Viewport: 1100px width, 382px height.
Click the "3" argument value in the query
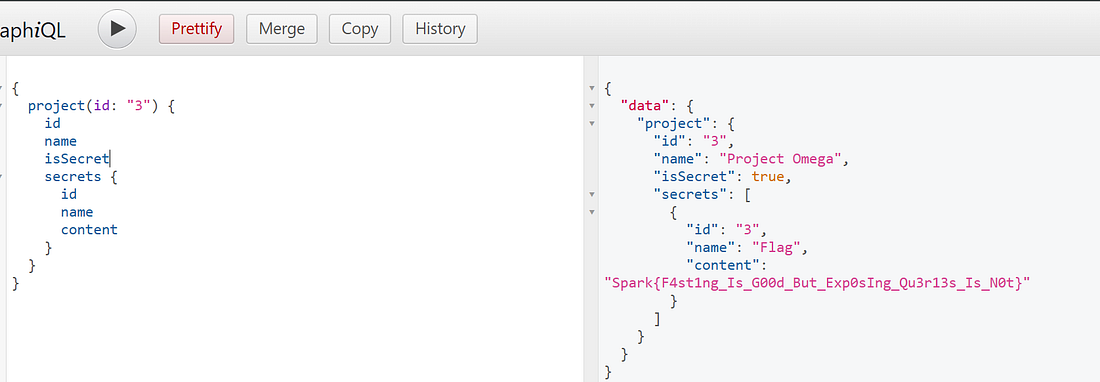pos(138,106)
